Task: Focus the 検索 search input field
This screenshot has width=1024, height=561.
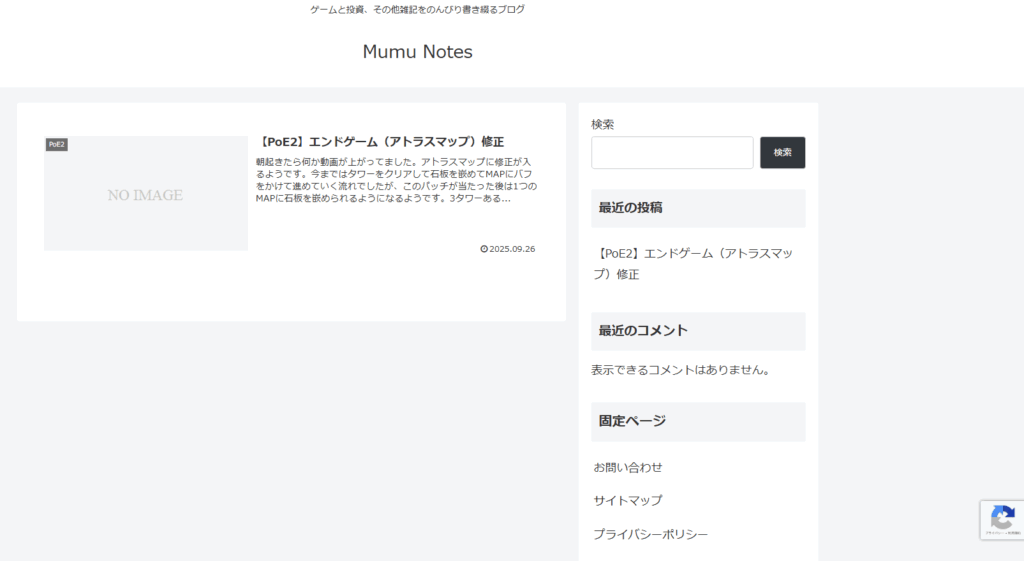Action: 671,153
